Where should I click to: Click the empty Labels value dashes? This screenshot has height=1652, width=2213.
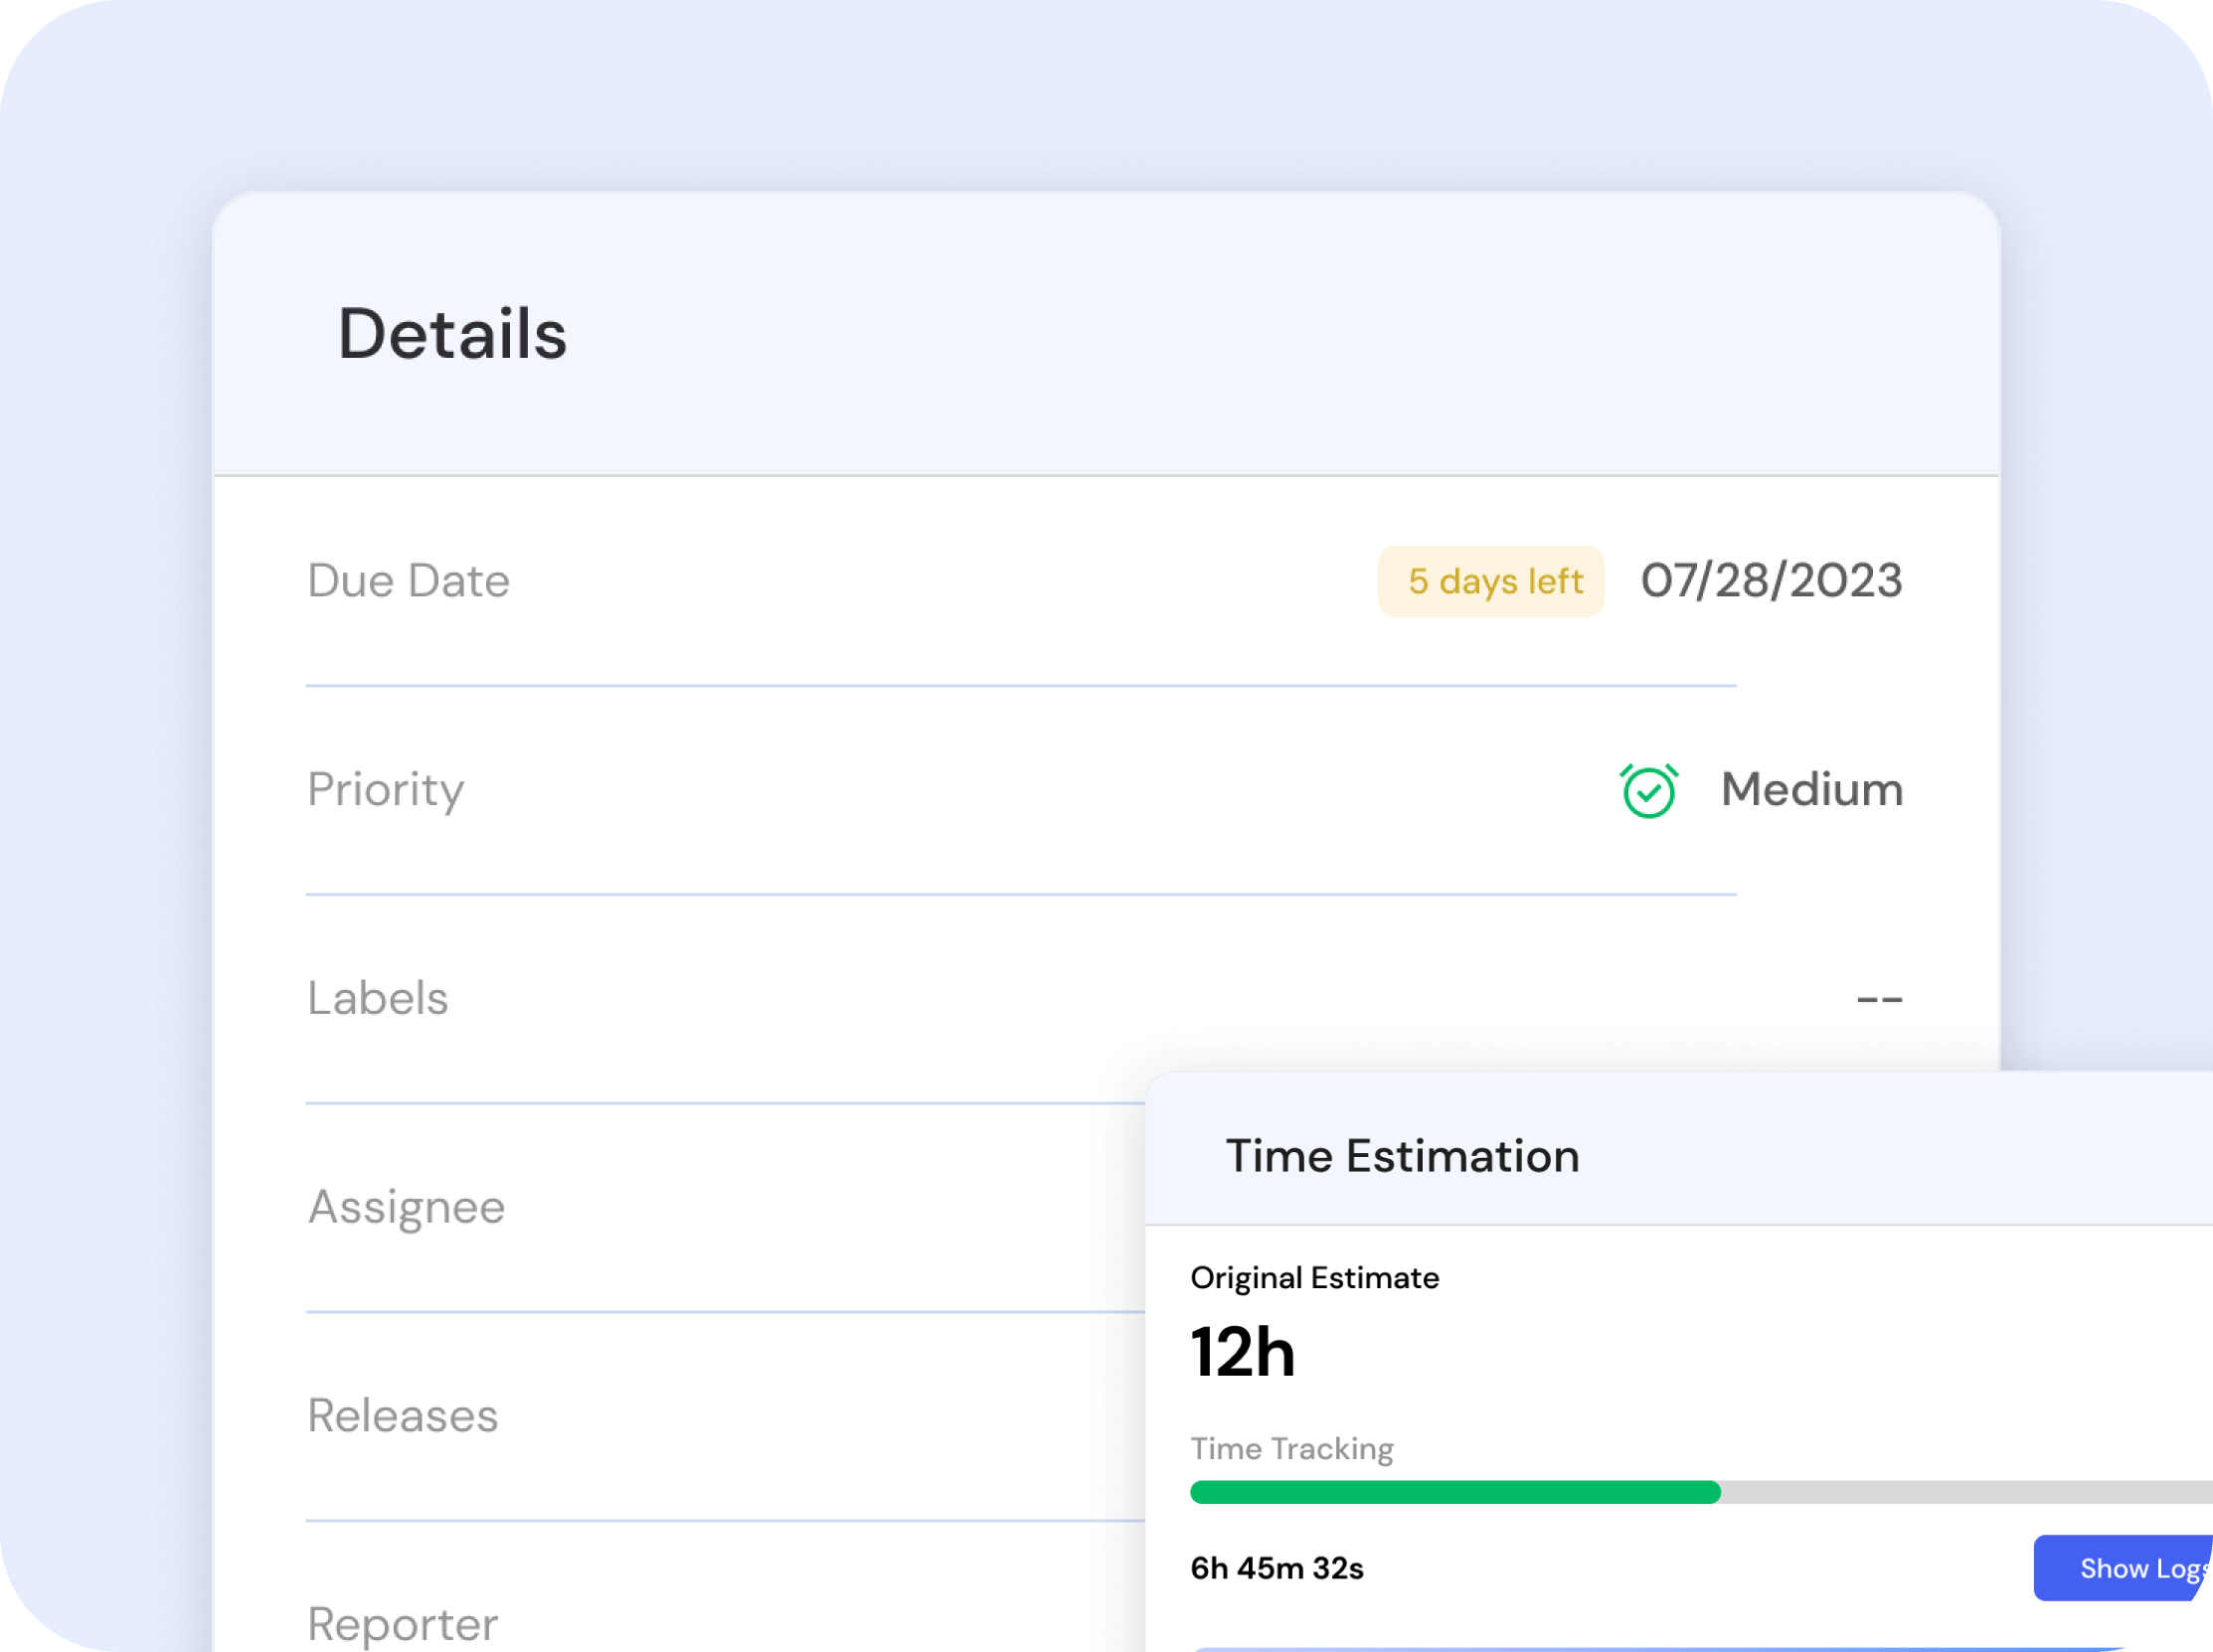click(x=1879, y=999)
